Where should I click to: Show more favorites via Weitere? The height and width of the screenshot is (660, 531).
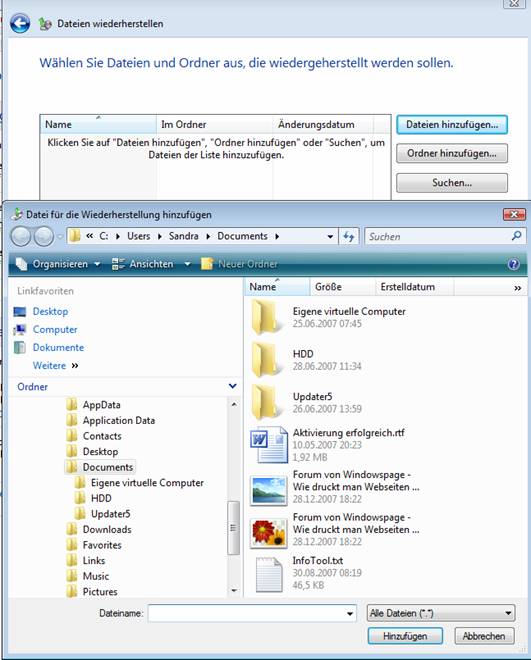56,365
